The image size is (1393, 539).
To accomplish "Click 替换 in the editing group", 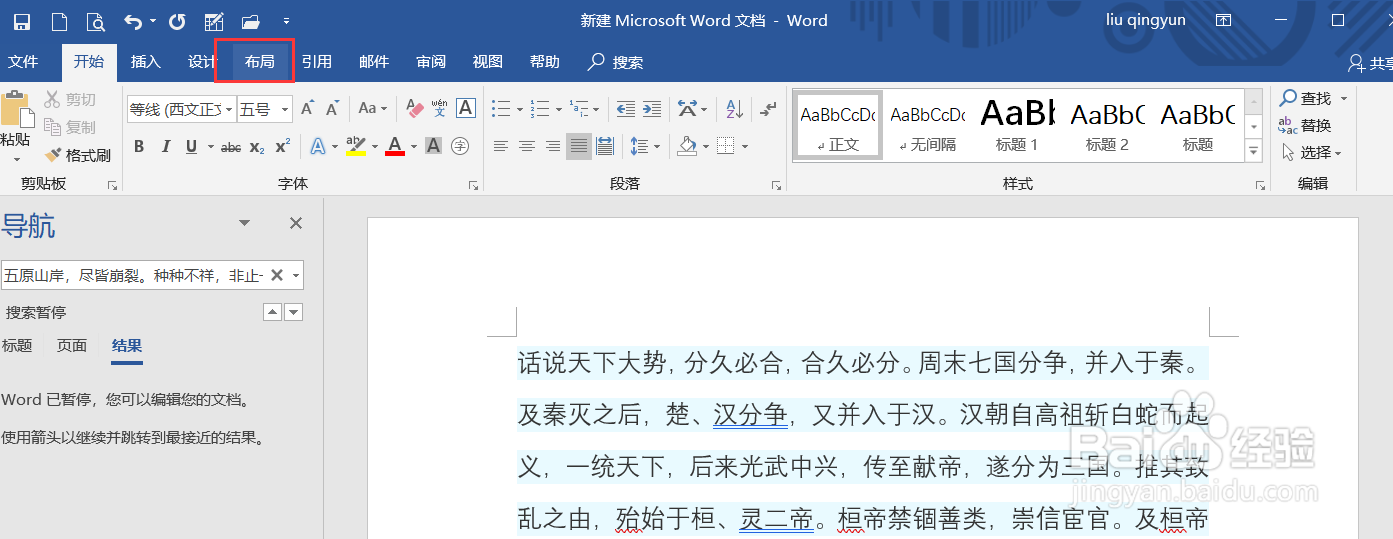I will [x=1305, y=125].
